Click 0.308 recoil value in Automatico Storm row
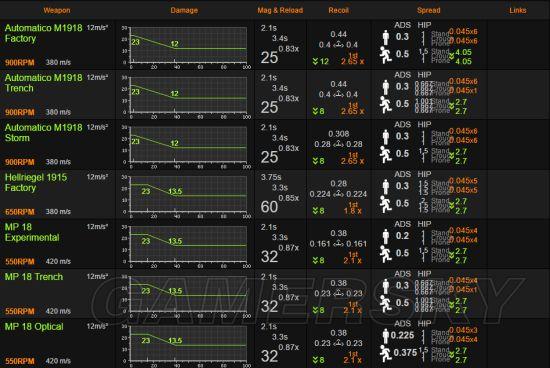The image size is (550, 368). pos(338,134)
